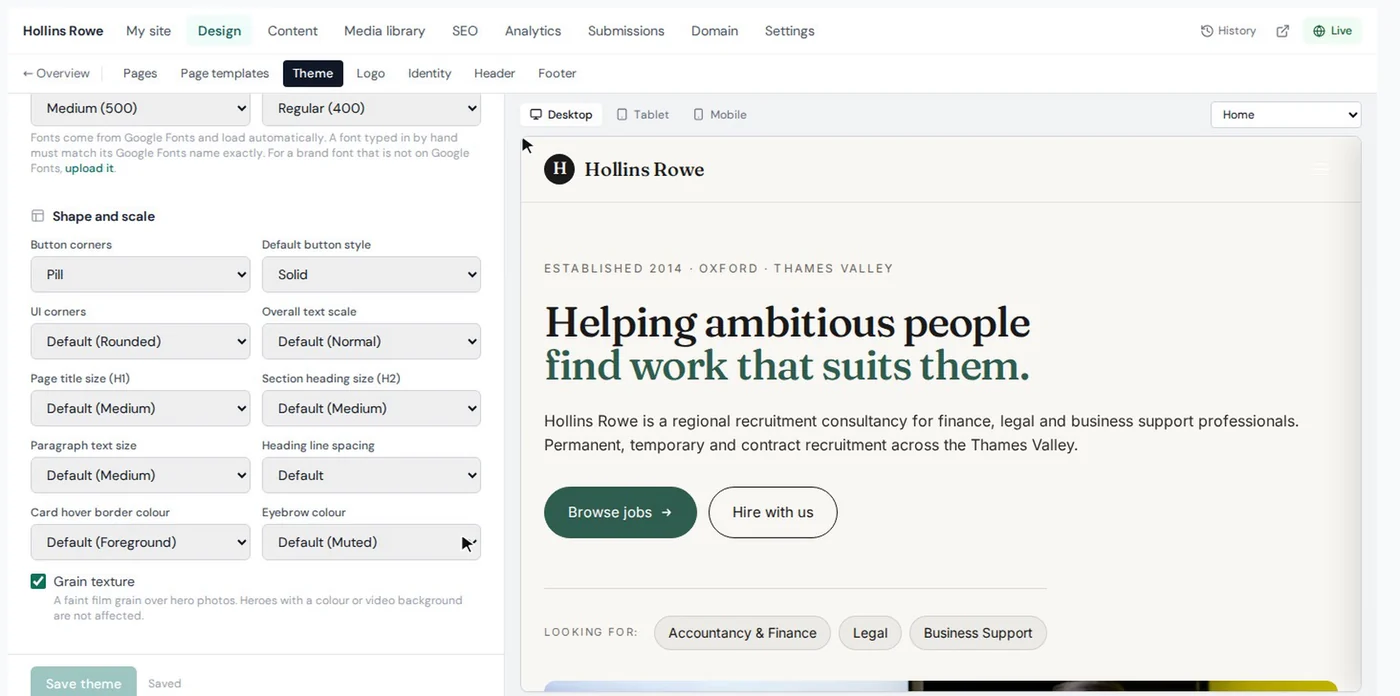
Task: Expand the Overall text scale dropdown
Action: point(371,341)
